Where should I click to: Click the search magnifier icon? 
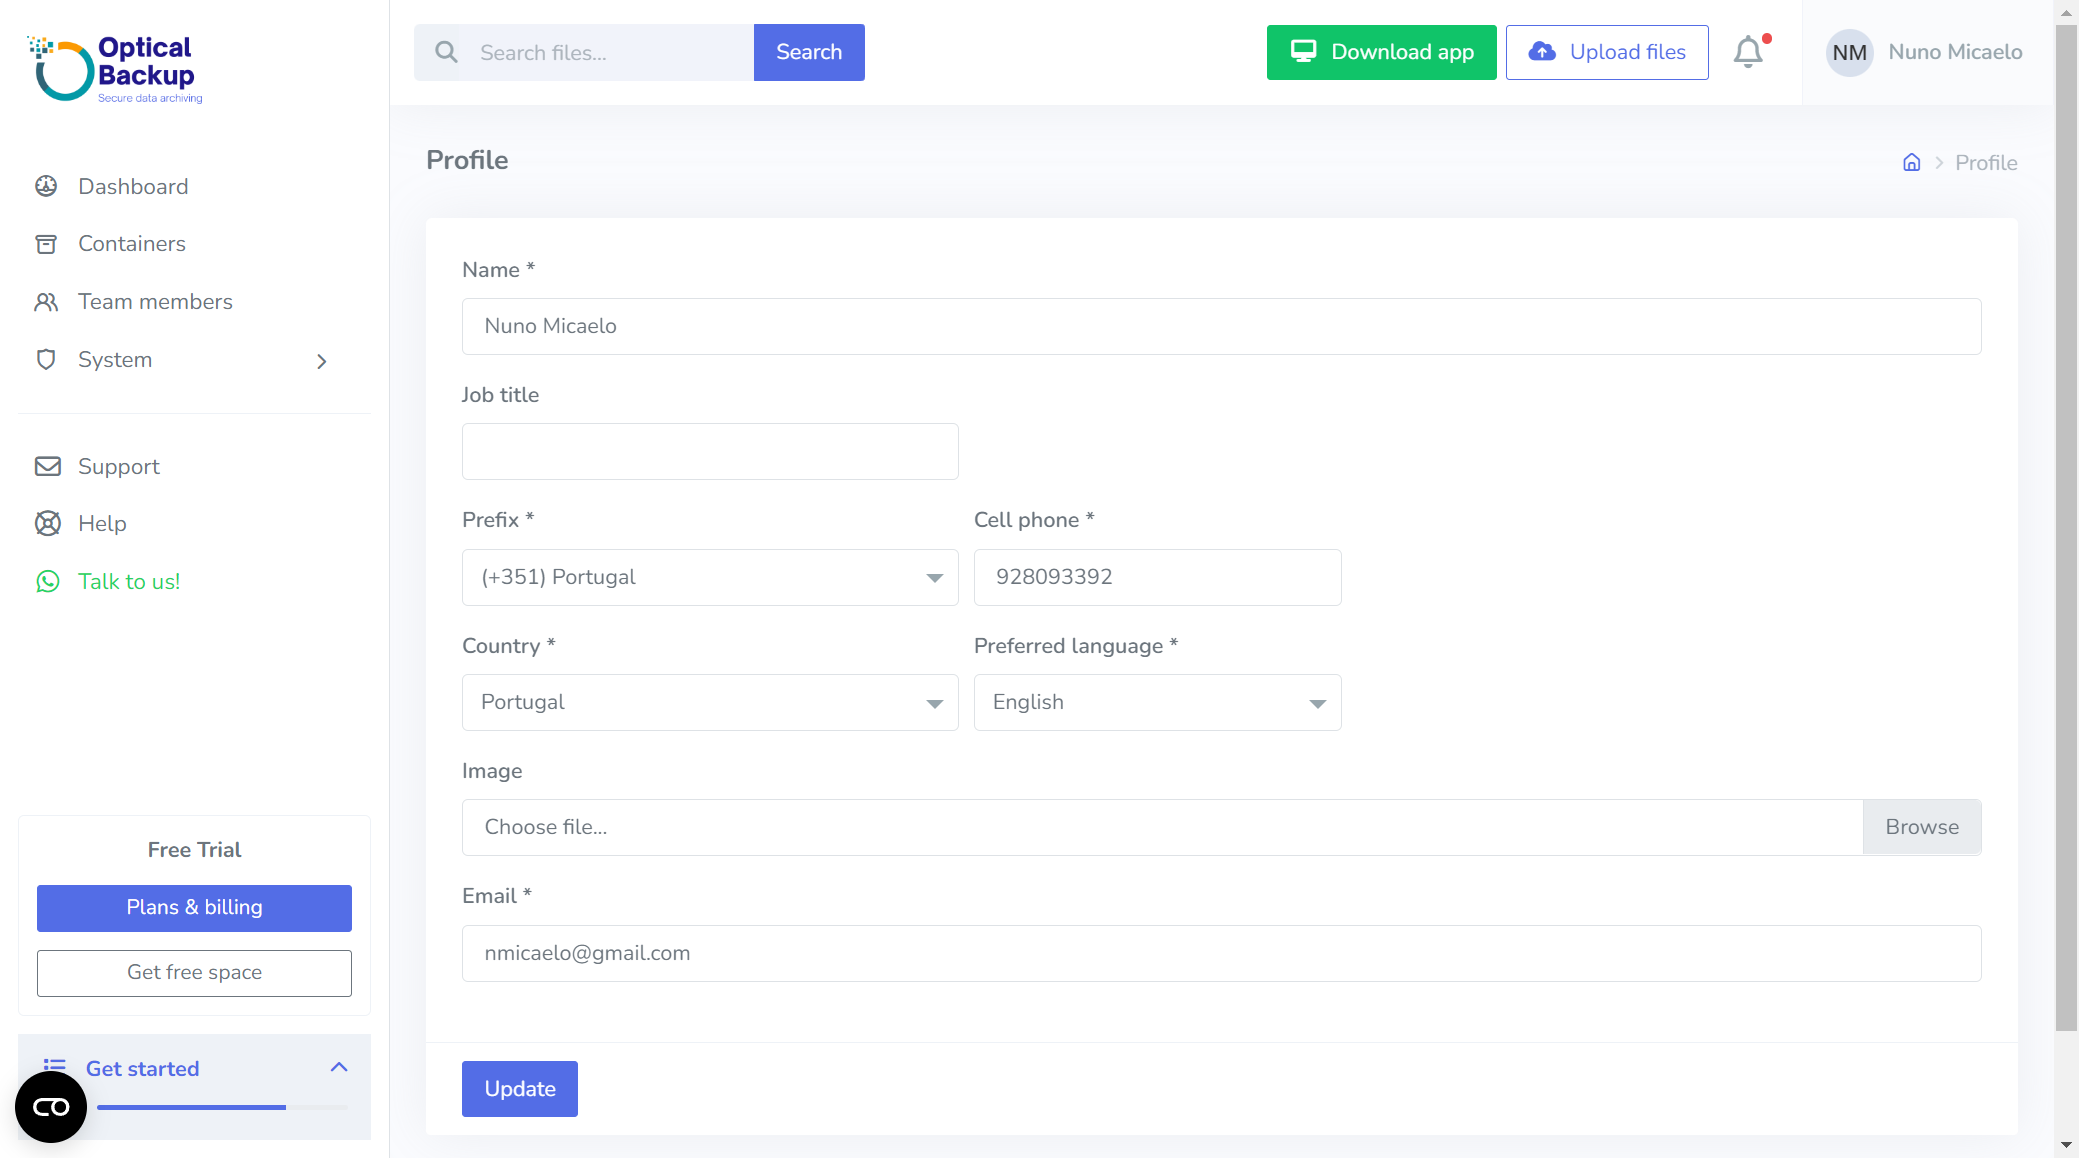[446, 52]
